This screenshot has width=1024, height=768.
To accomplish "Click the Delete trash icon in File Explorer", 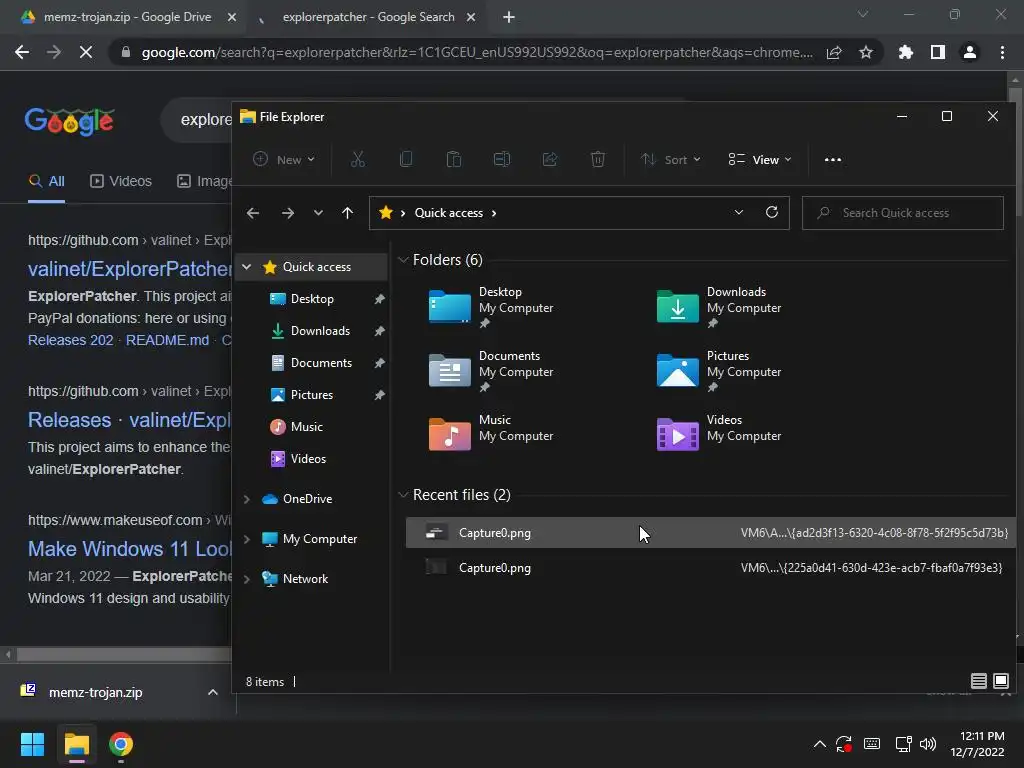I will pyautogui.click(x=598, y=159).
